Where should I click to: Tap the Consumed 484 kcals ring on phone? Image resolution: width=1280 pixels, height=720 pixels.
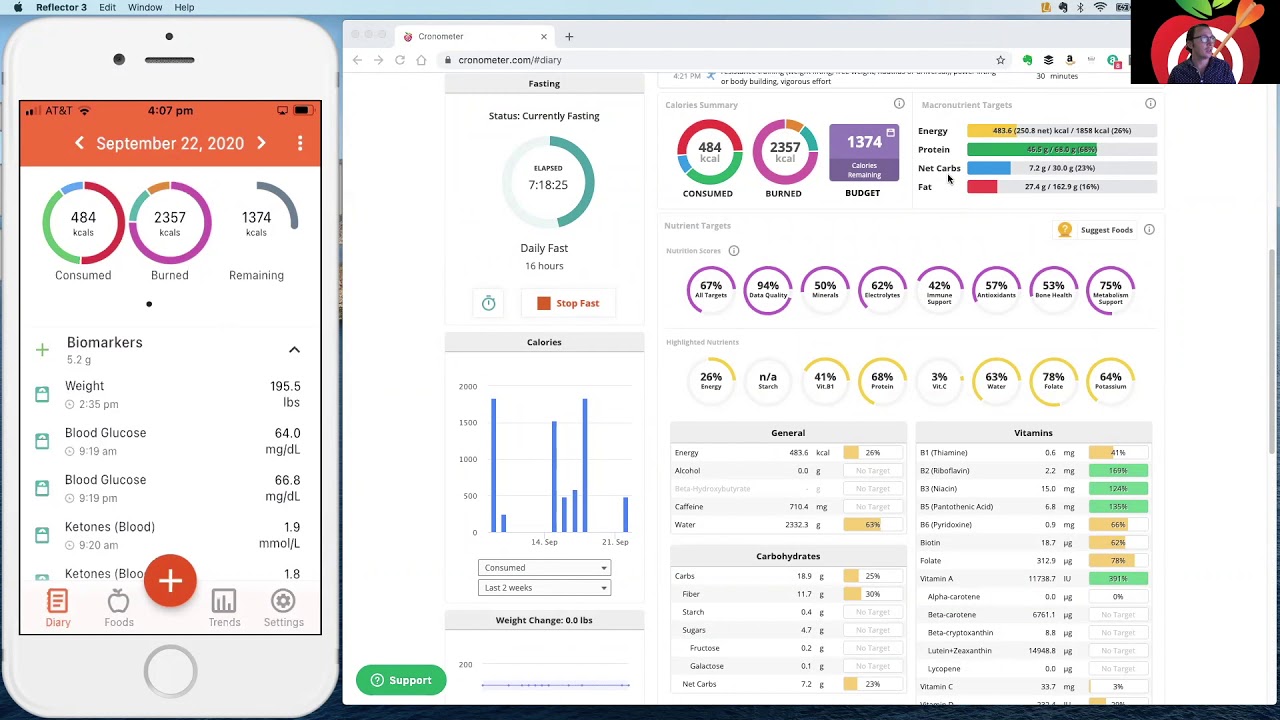click(83, 223)
